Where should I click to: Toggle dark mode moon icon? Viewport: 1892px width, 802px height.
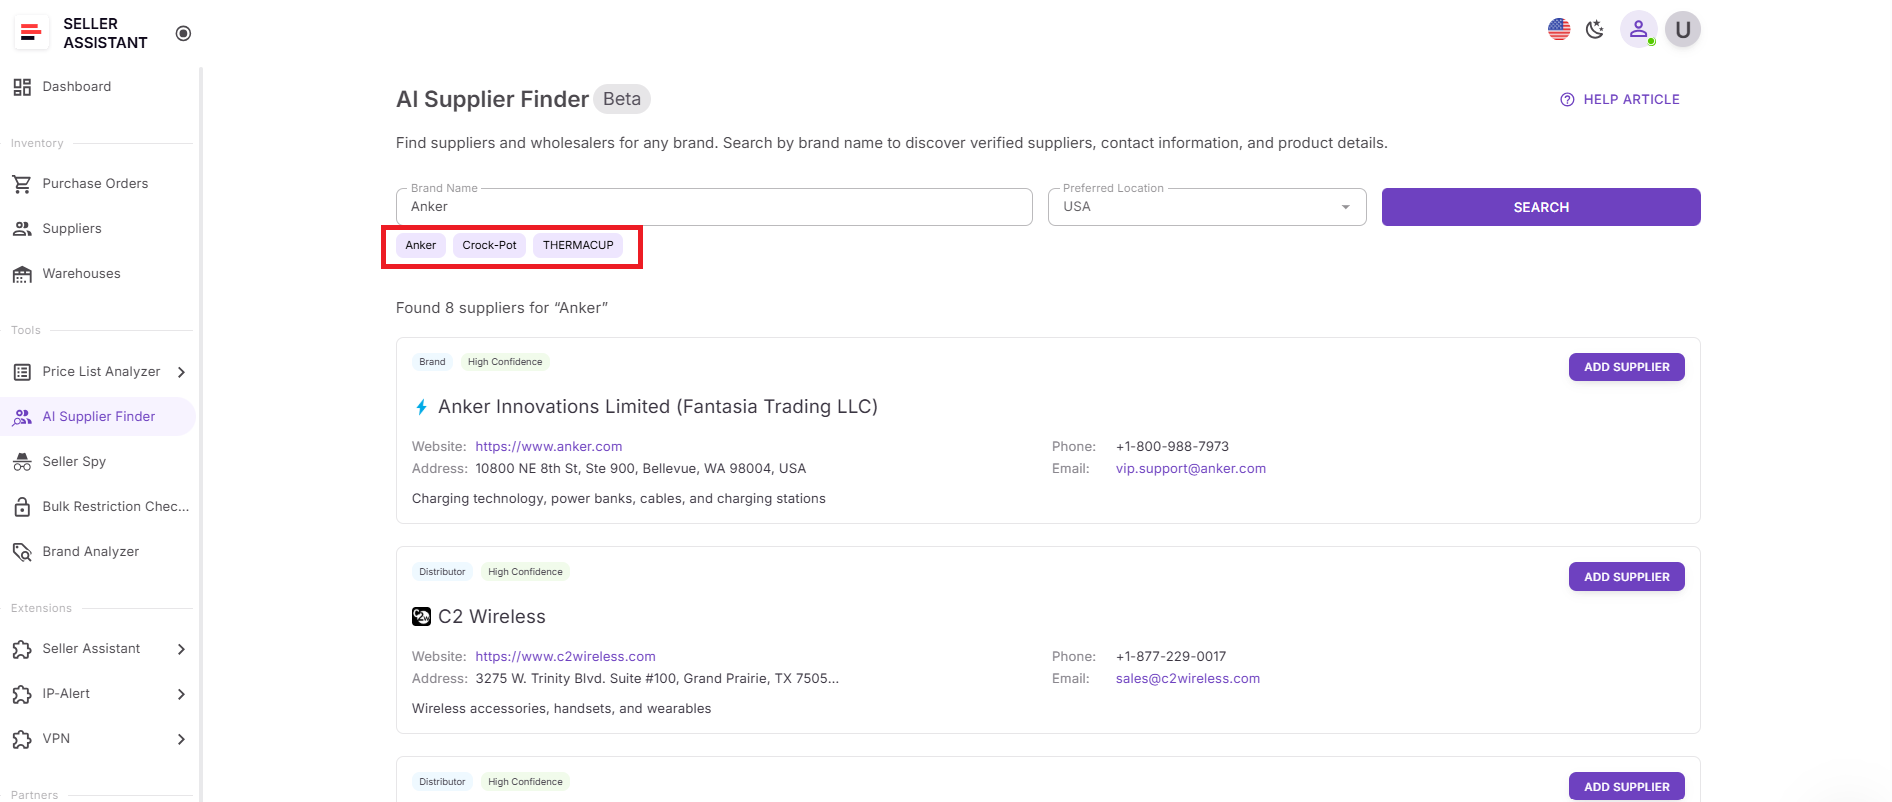click(1595, 29)
